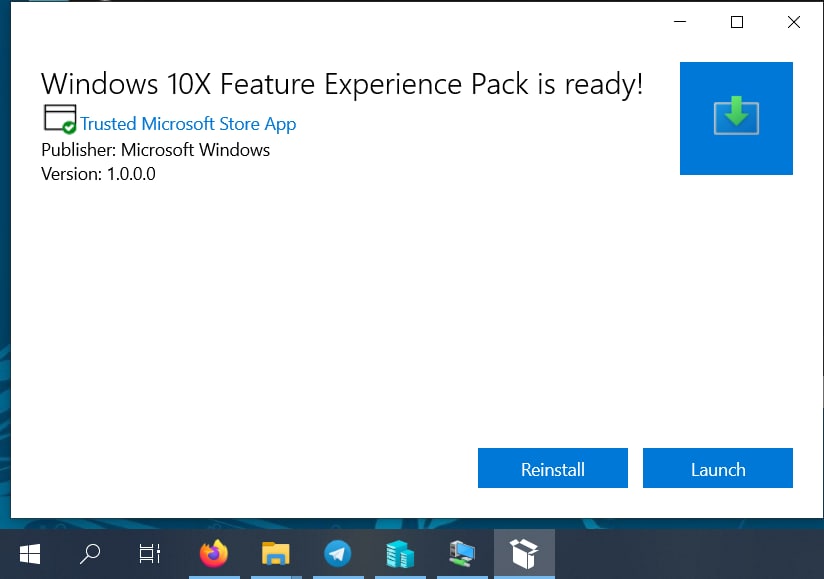Viewport: 824px width, 579px height.
Task: Click the blue download package tile
Action: [736, 118]
